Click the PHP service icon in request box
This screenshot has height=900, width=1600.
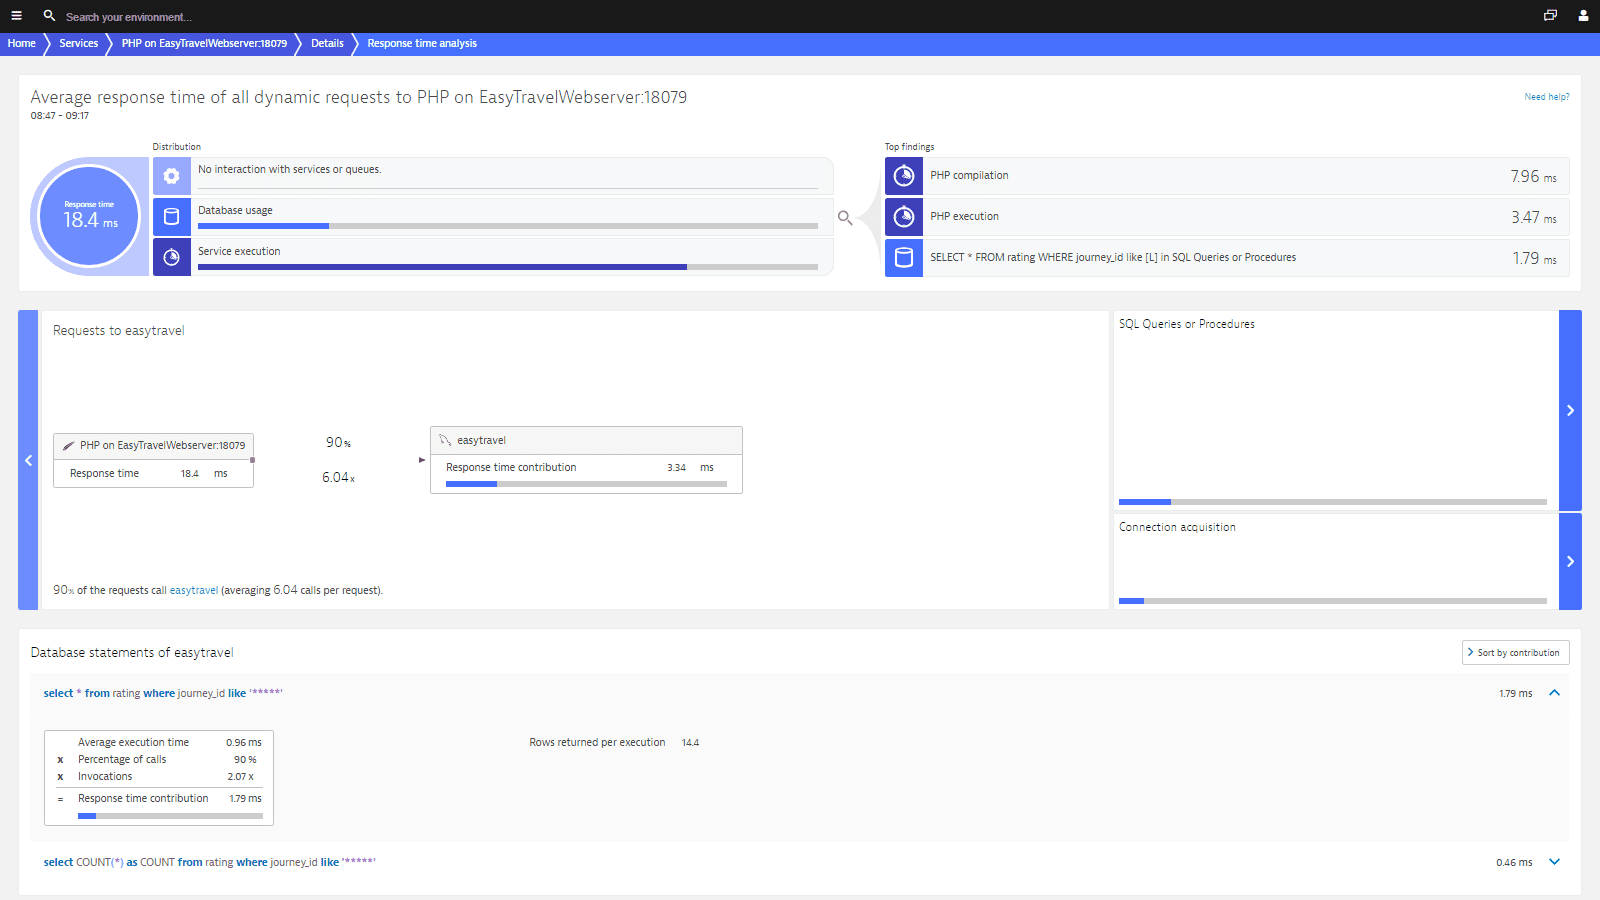tap(68, 446)
